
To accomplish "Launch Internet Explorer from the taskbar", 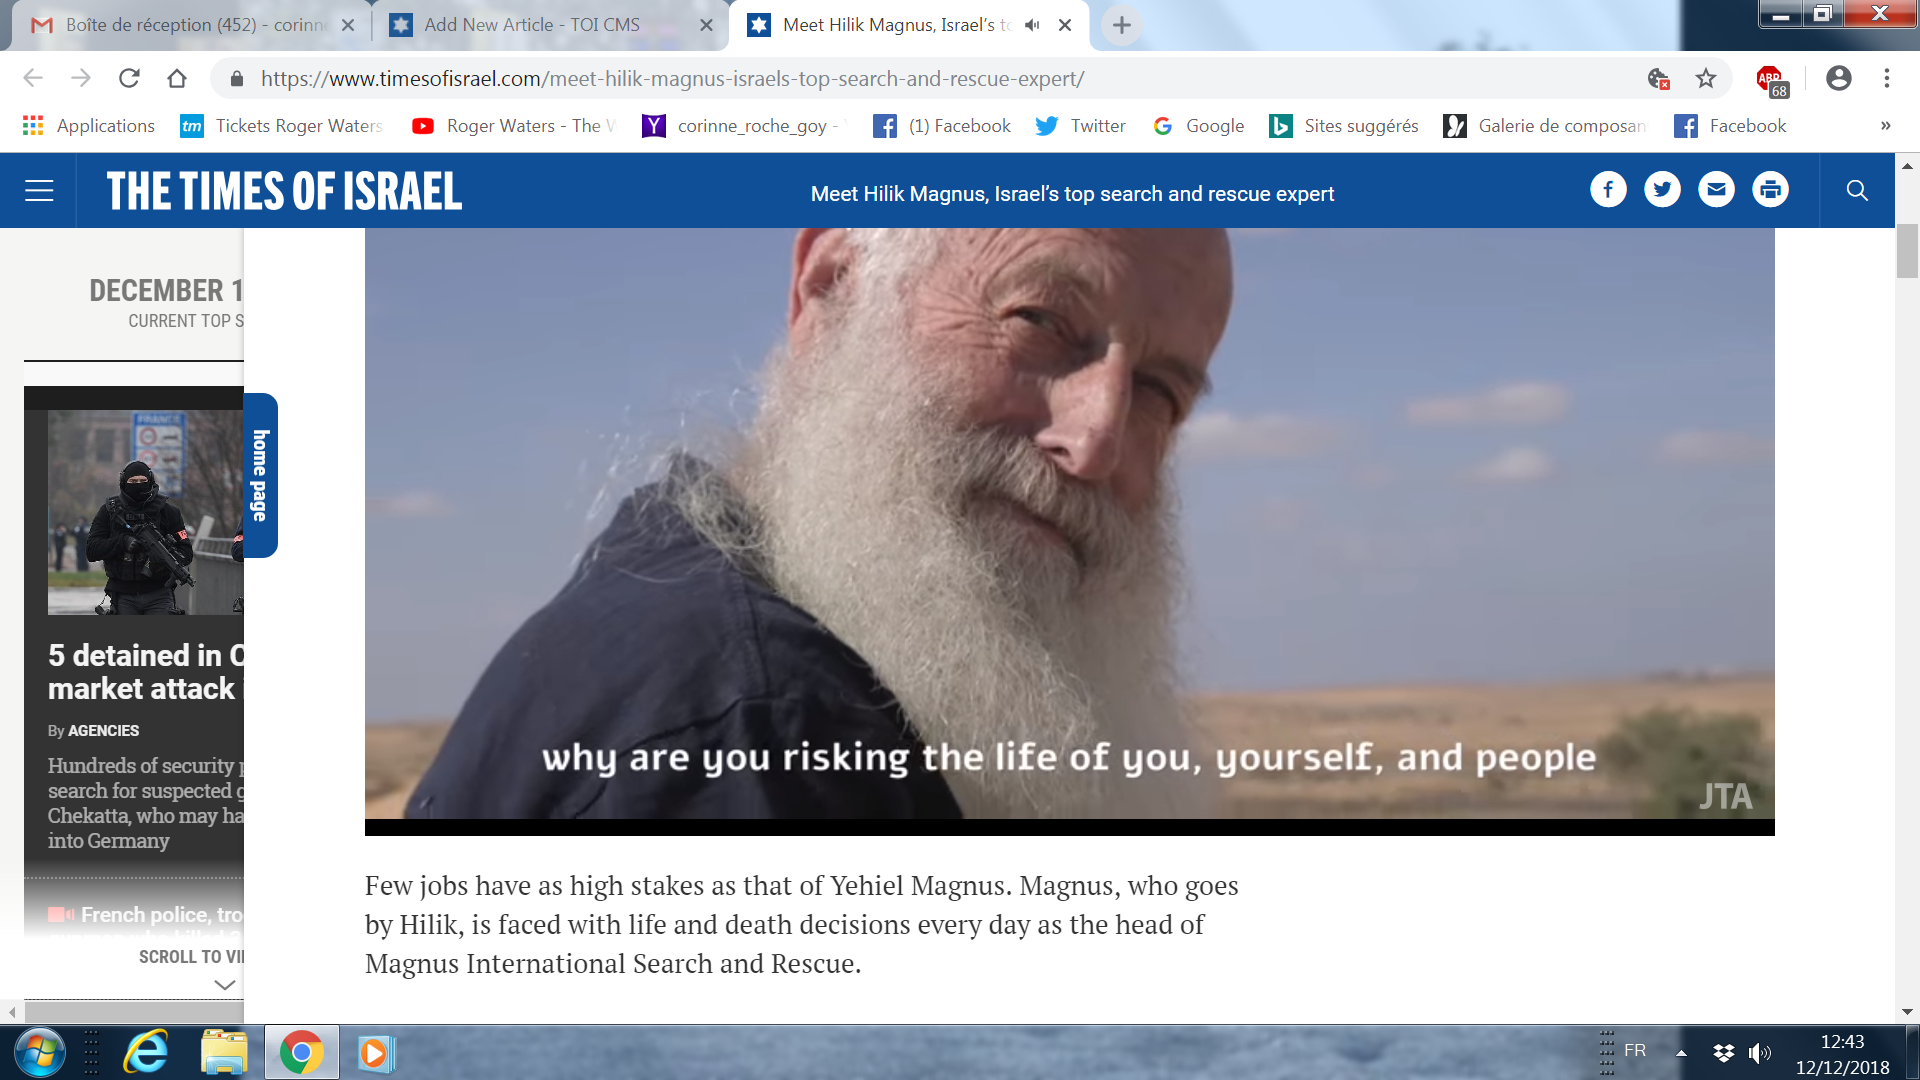I will tap(146, 1053).
